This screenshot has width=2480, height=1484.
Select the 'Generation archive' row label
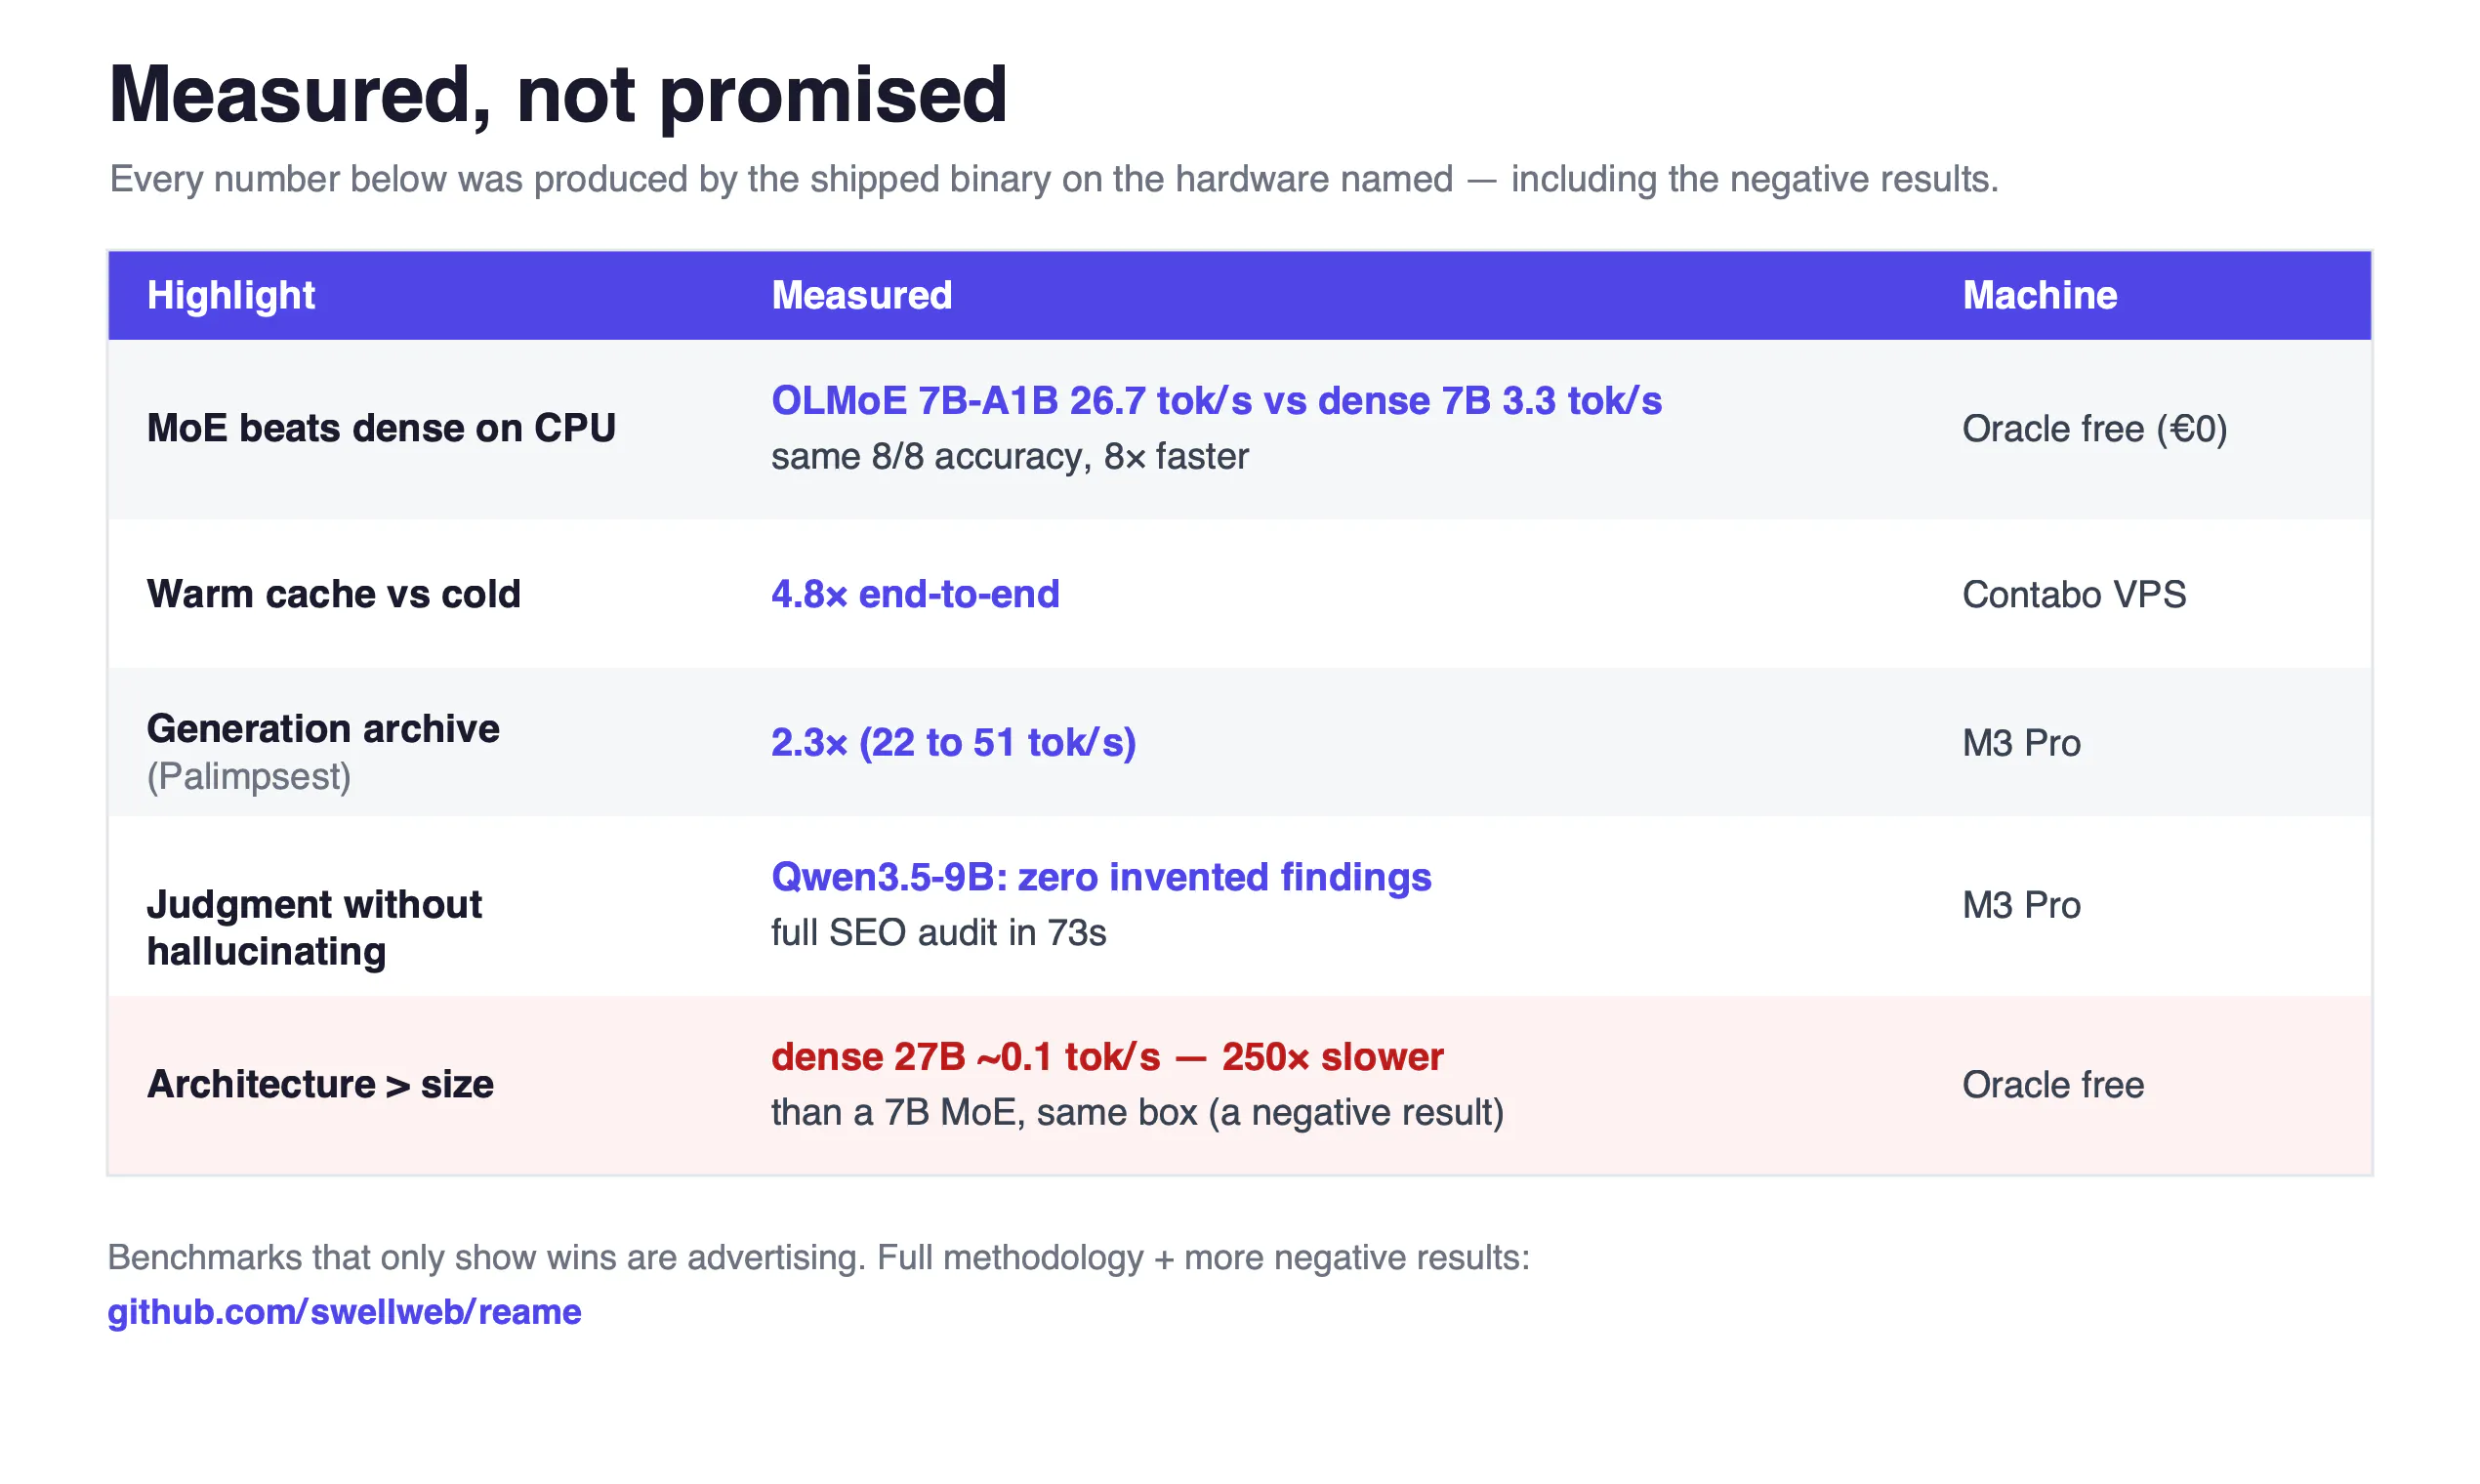pos(323,728)
